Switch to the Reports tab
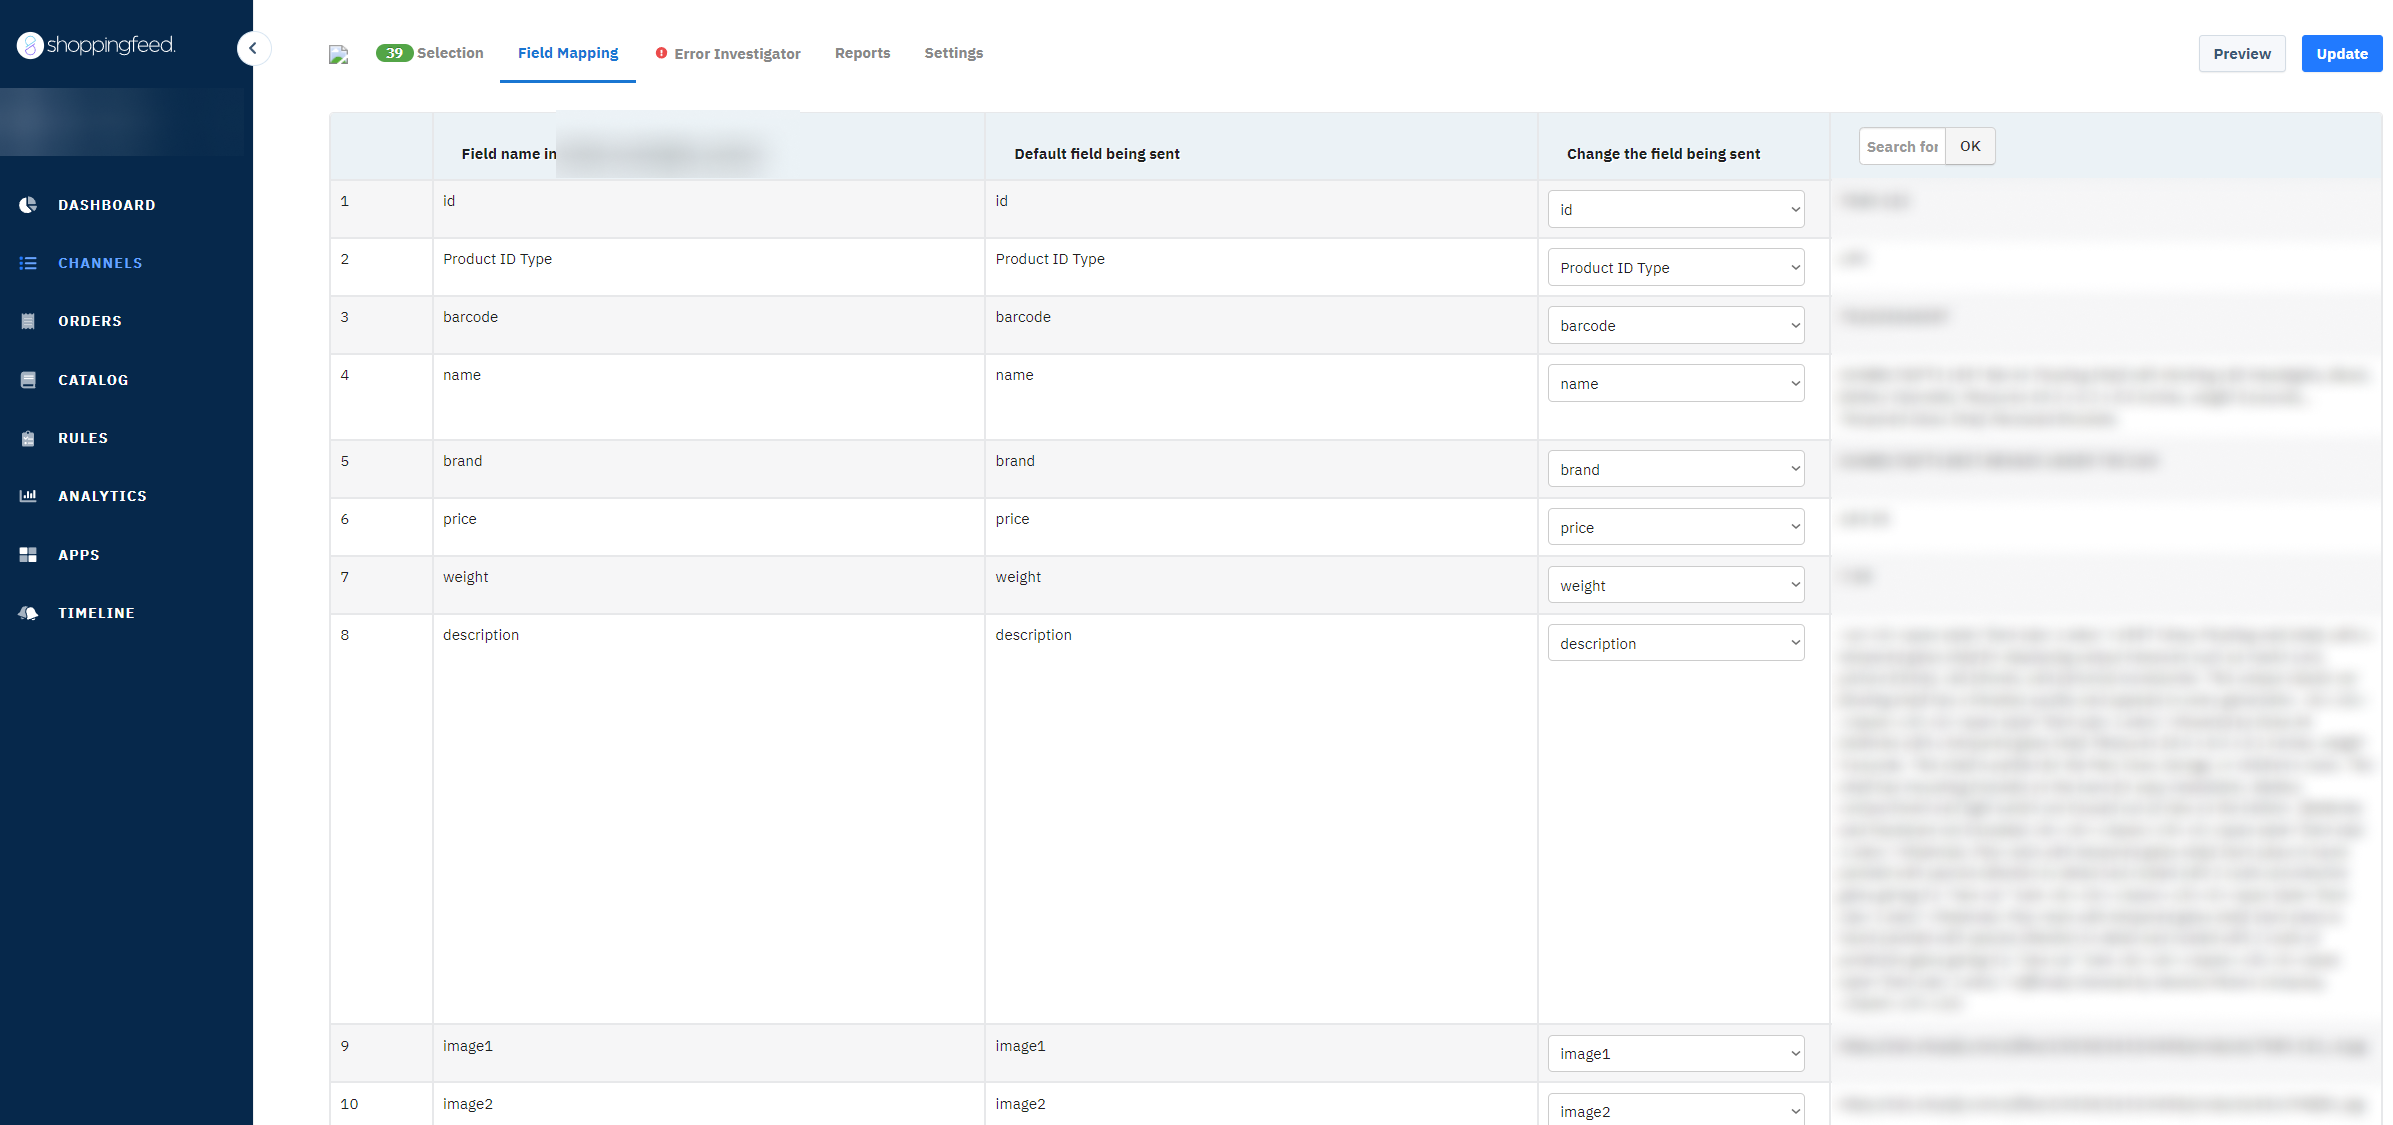The image size is (2393, 1125). click(862, 53)
